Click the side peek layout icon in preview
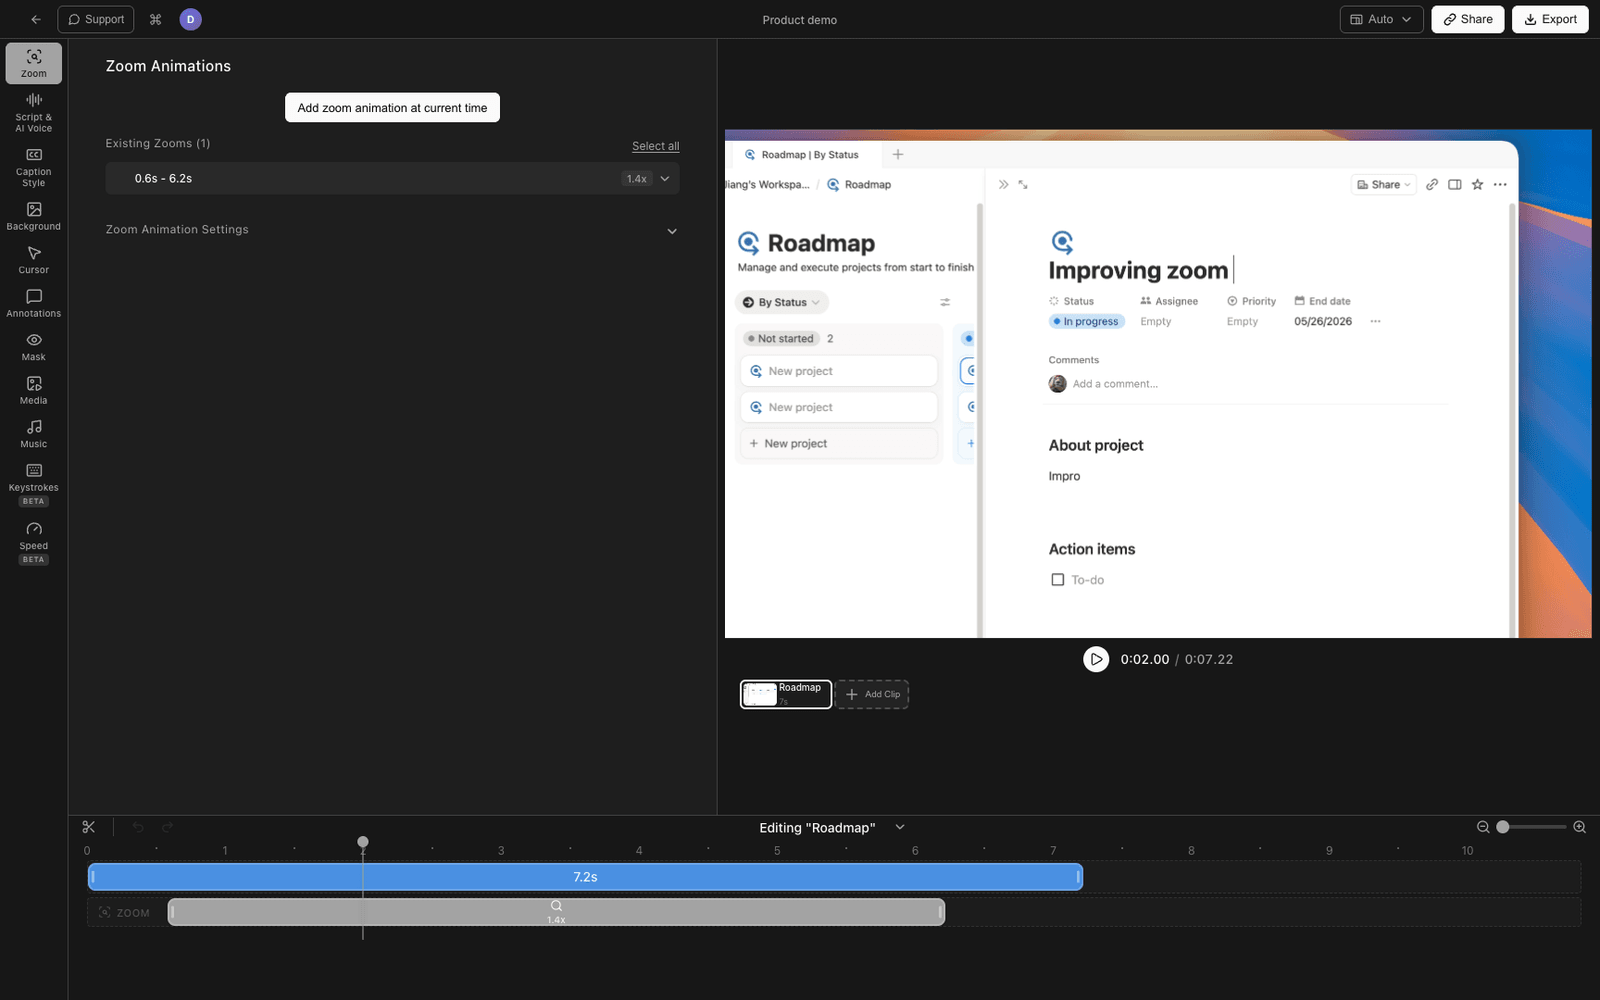The width and height of the screenshot is (1600, 1000). [x=1455, y=185]
